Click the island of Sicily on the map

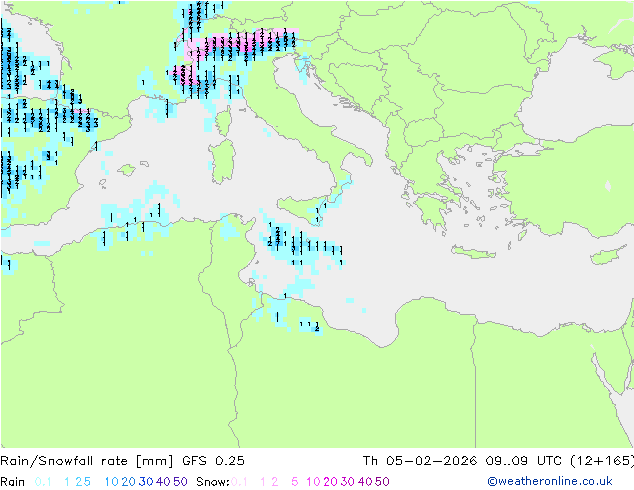click(x=302, y=209)
